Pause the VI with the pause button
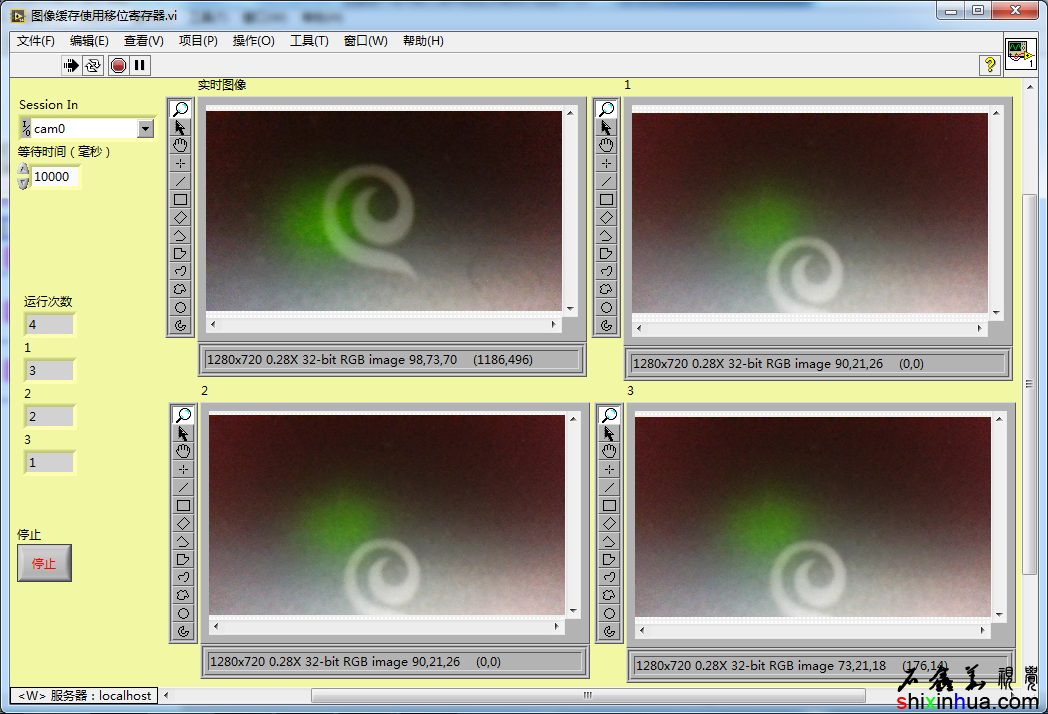The image size is (1048, 714). [x=140, y=65]
